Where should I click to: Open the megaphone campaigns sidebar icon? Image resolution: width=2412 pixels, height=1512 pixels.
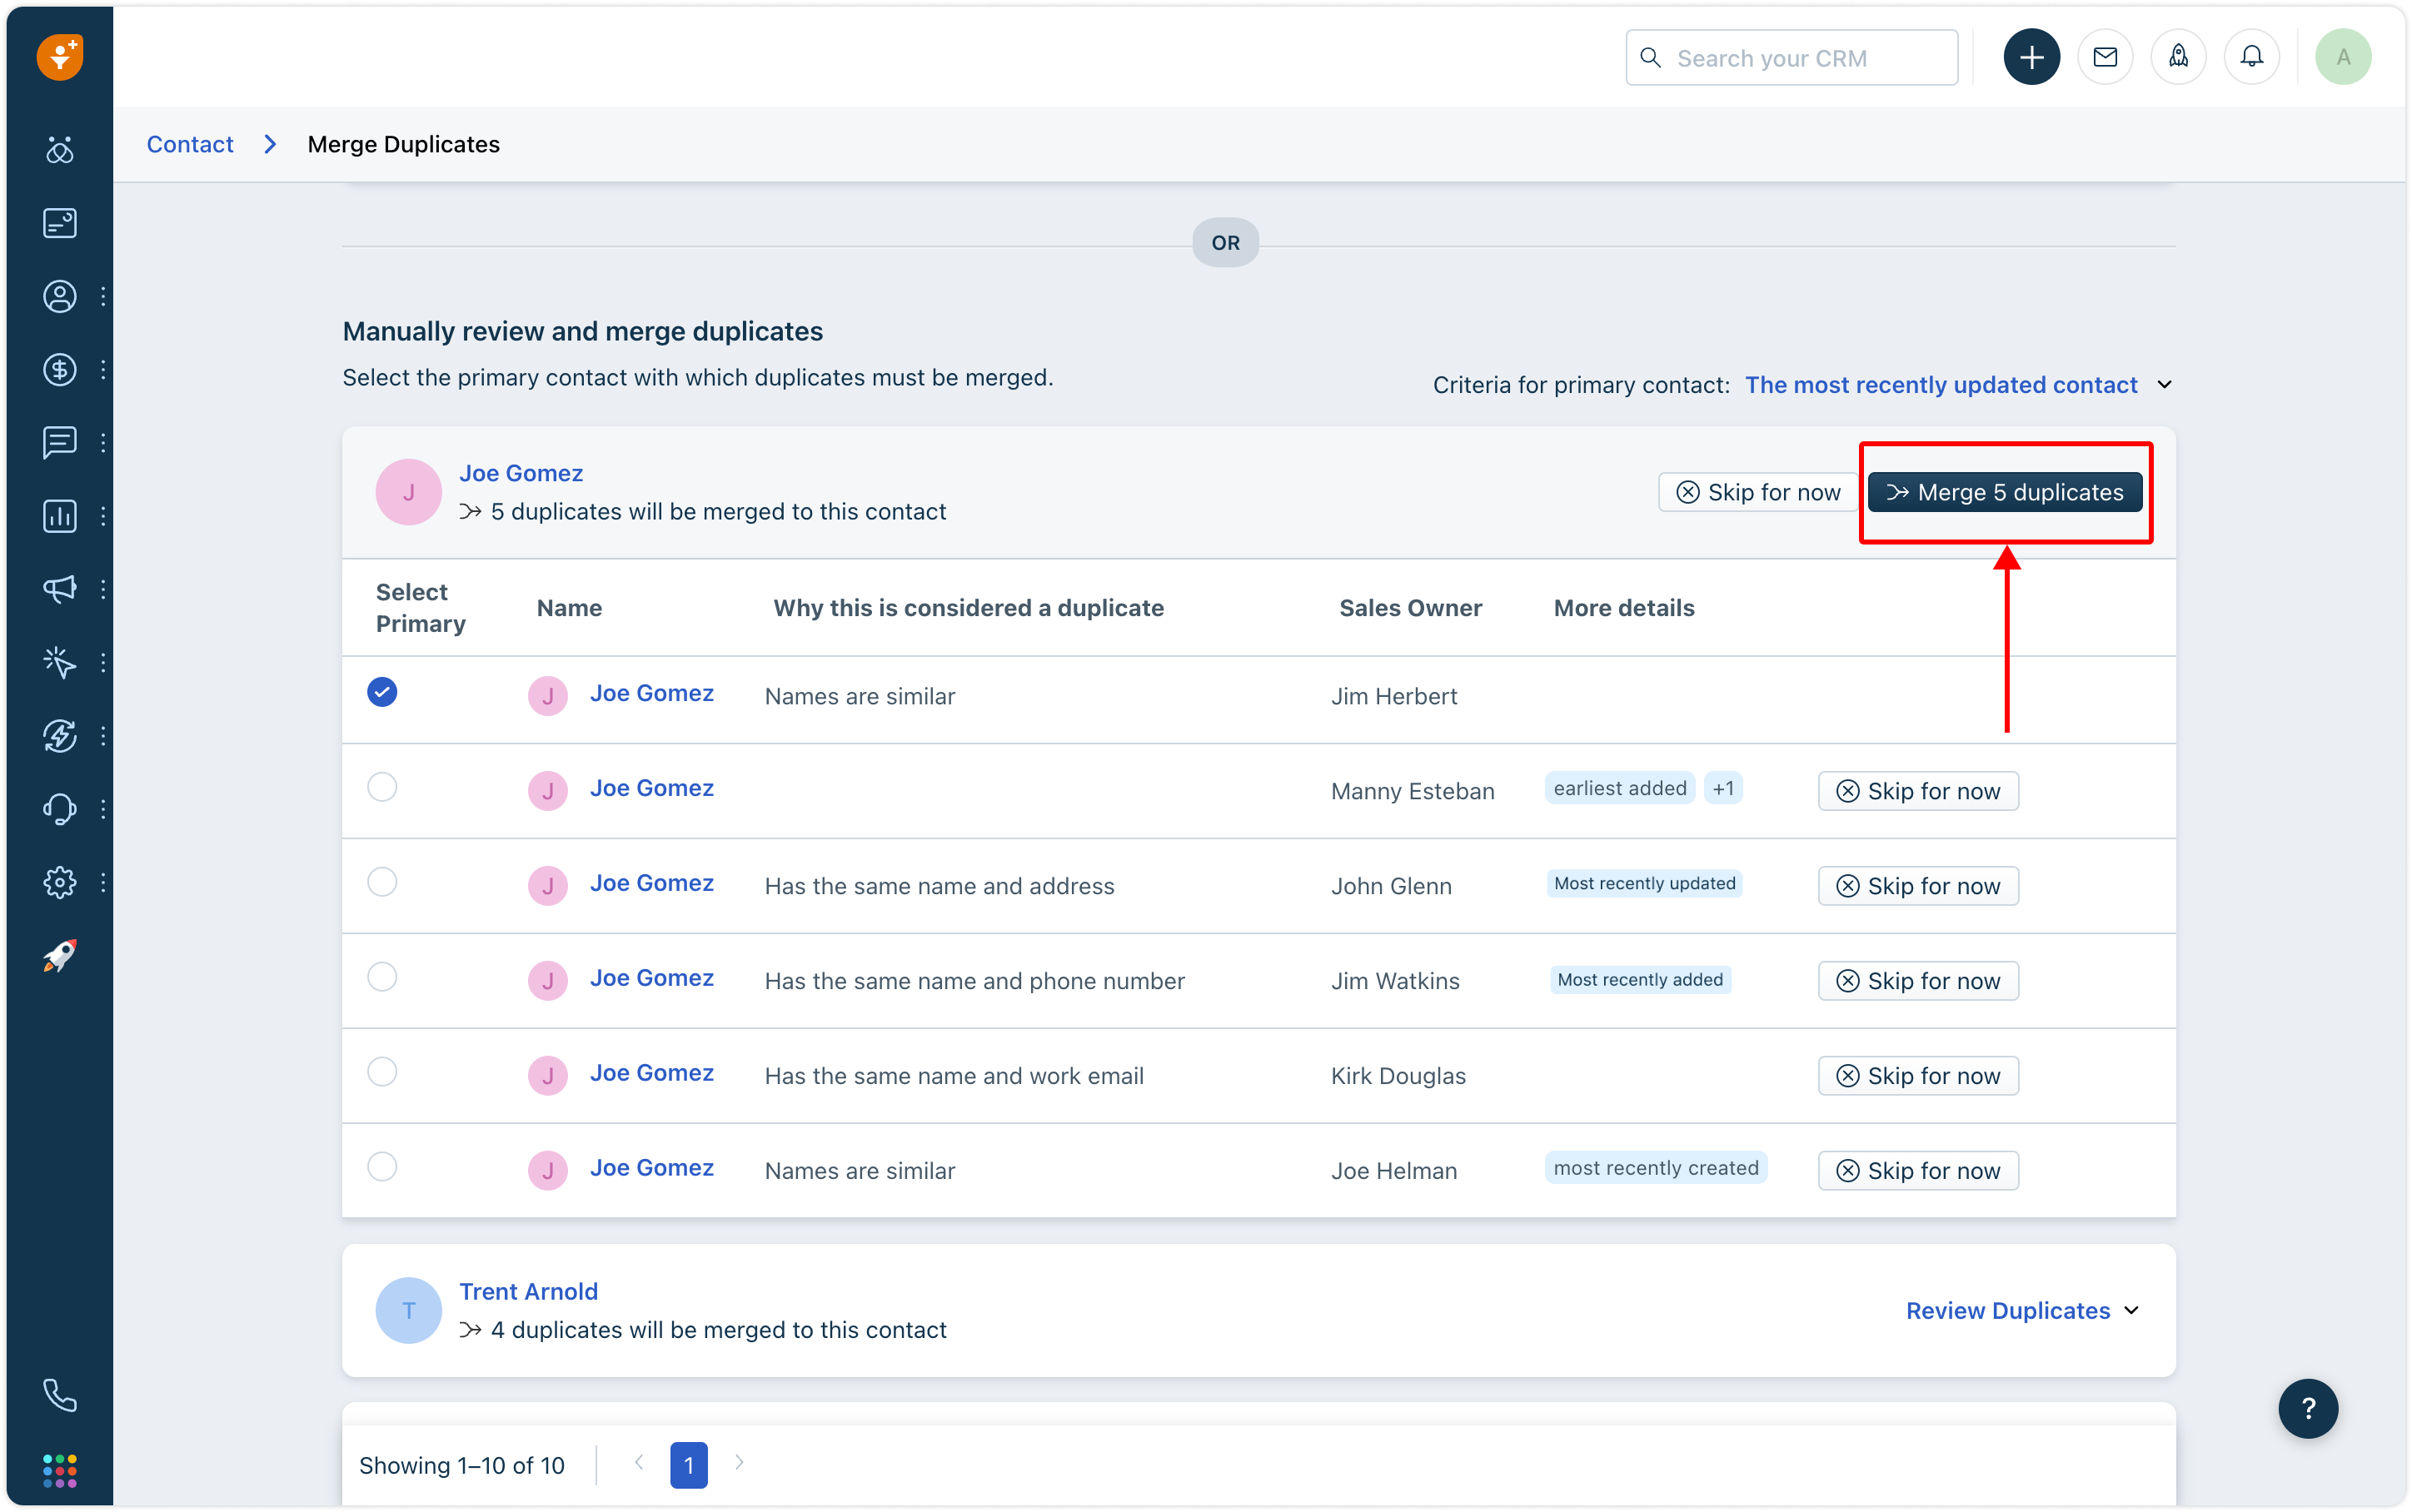coord(60,589)
